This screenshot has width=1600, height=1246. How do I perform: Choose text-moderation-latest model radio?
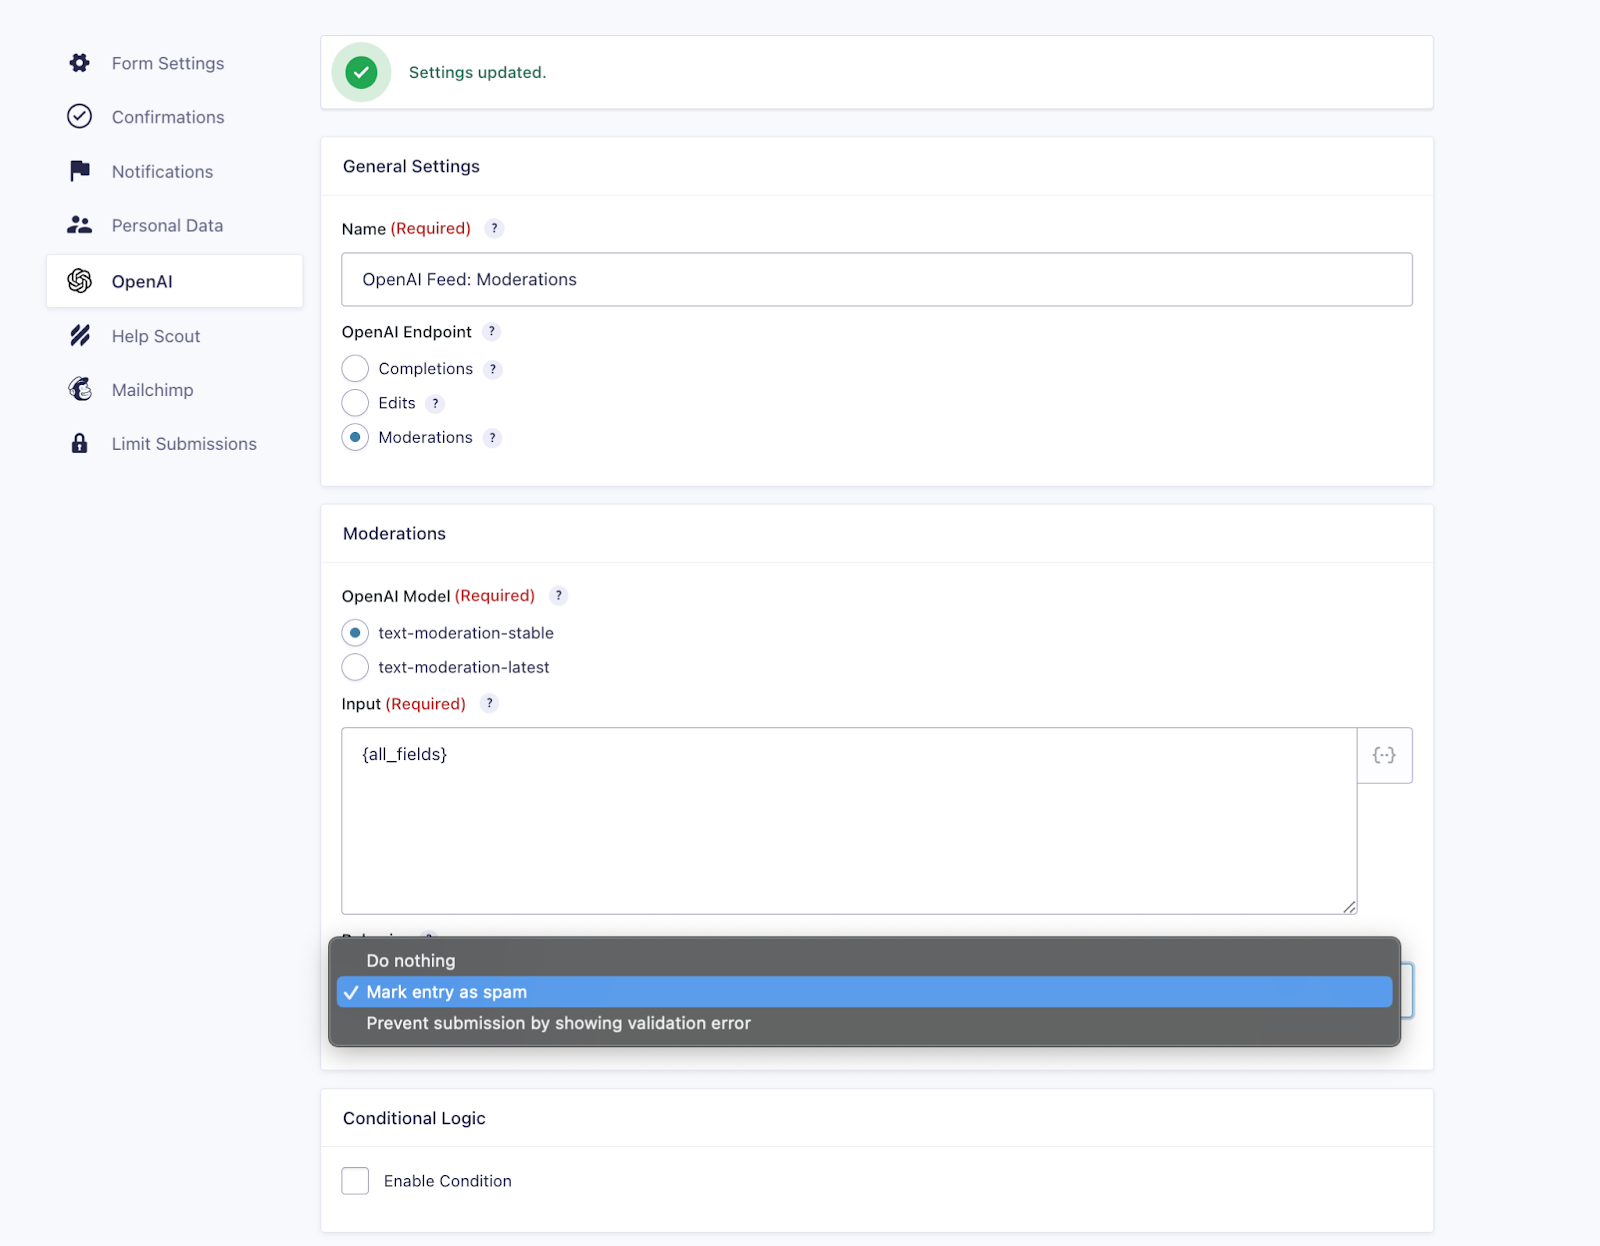[x=355, y=667]
